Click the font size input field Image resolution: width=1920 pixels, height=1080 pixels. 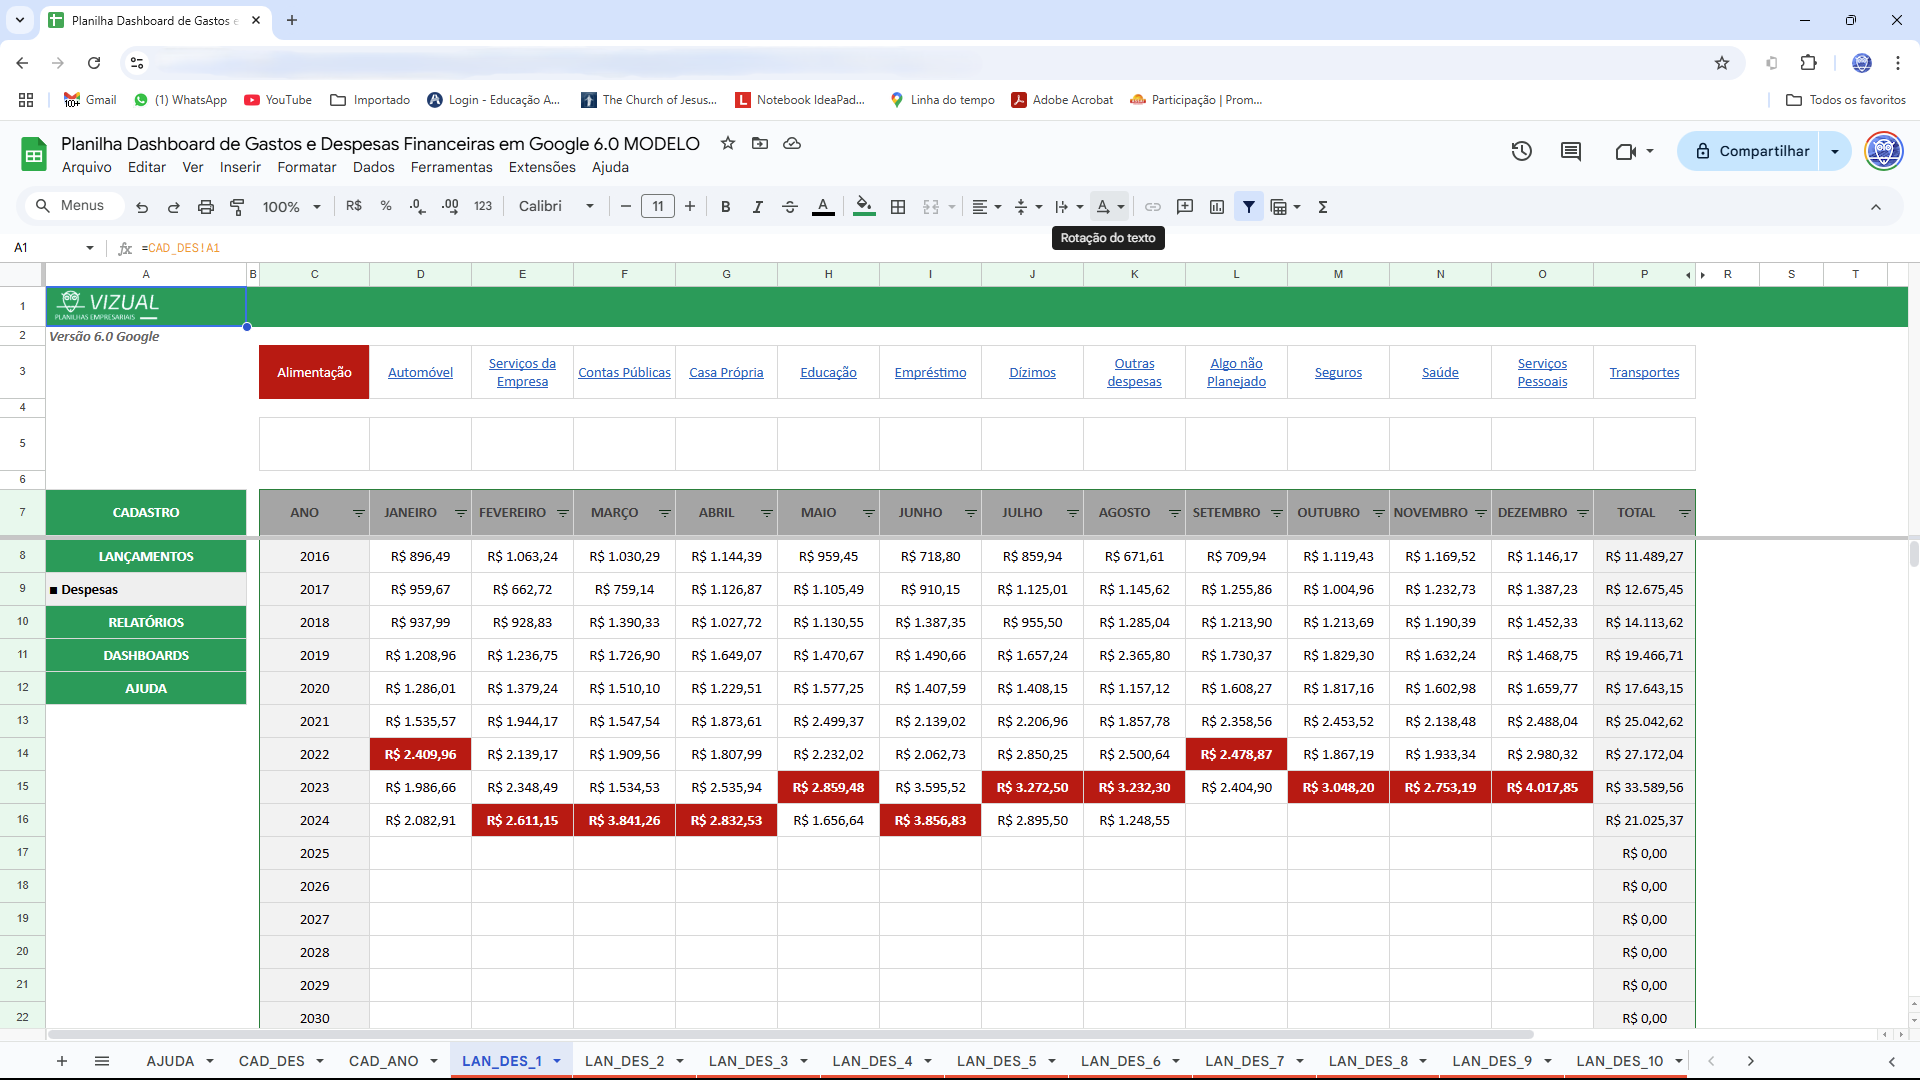[657, 207]
